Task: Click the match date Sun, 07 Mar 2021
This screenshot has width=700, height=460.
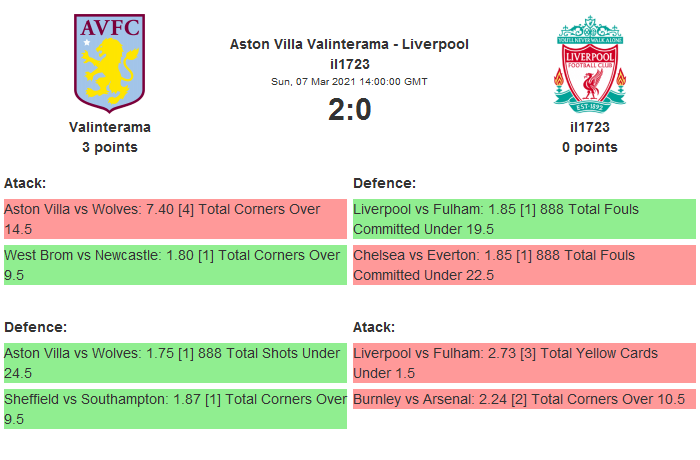Action: tap(349, 82)
